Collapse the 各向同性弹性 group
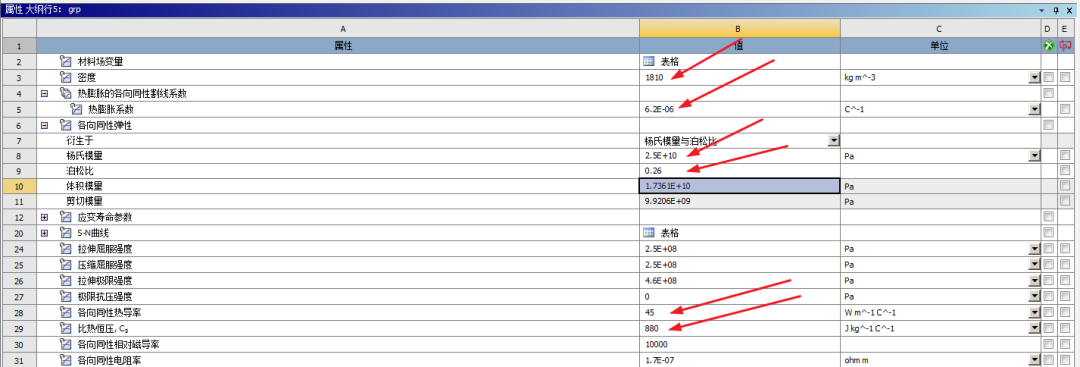 (x=45, y=125)
